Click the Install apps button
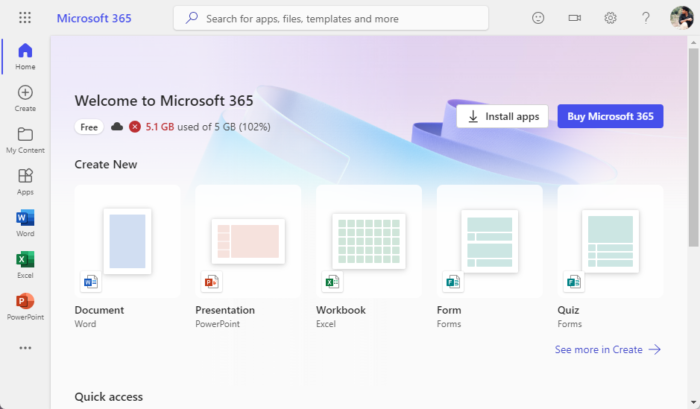700x409 pixels. click(x=502, y=116)
